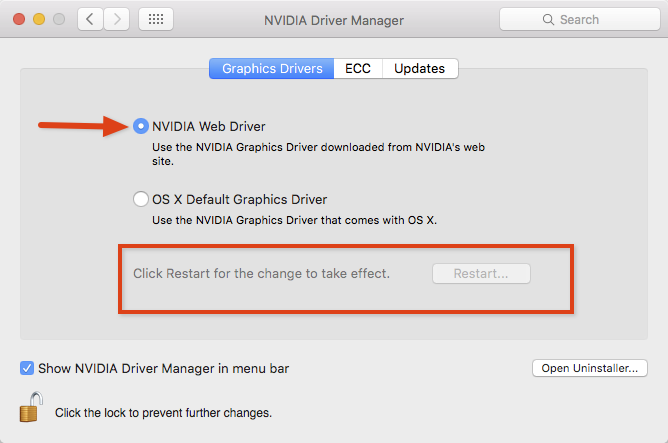Click 'Click Restart for the change to take effect.' text
This screenshot has height=443, width=668.
click(261, 273)
